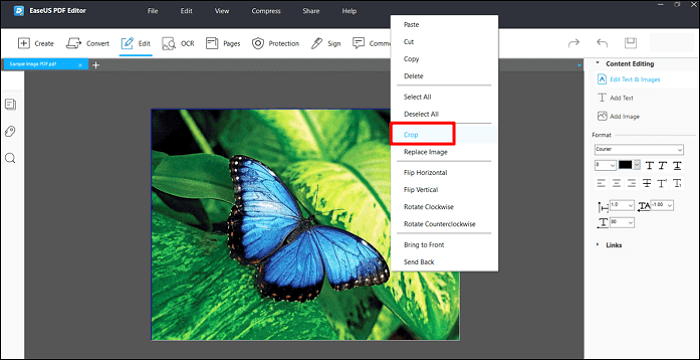Click the EaseUS PDF Editor logo

19,11
